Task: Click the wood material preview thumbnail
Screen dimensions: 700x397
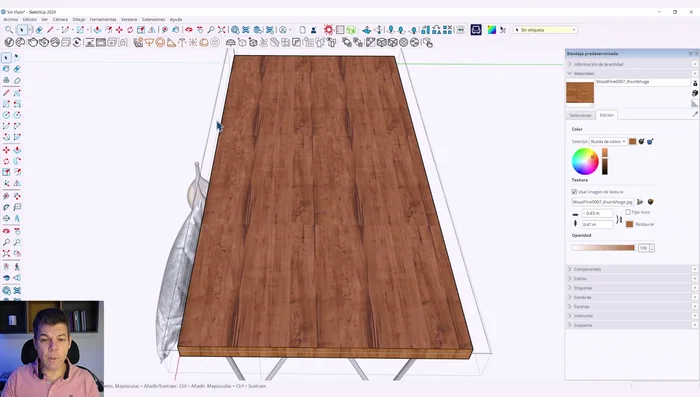Action: tap(580, 92)
